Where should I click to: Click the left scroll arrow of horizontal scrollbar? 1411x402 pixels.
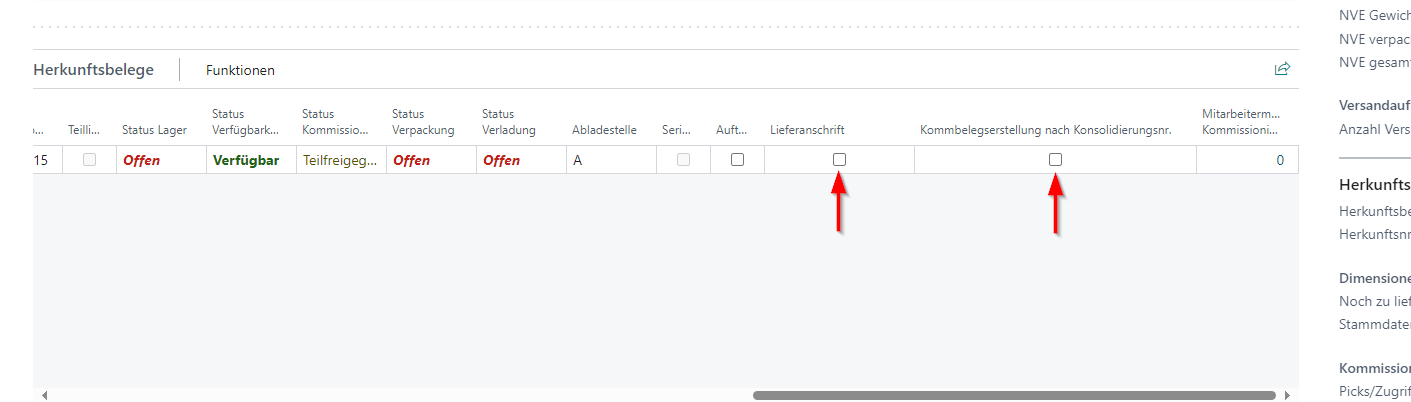(43, 395)
